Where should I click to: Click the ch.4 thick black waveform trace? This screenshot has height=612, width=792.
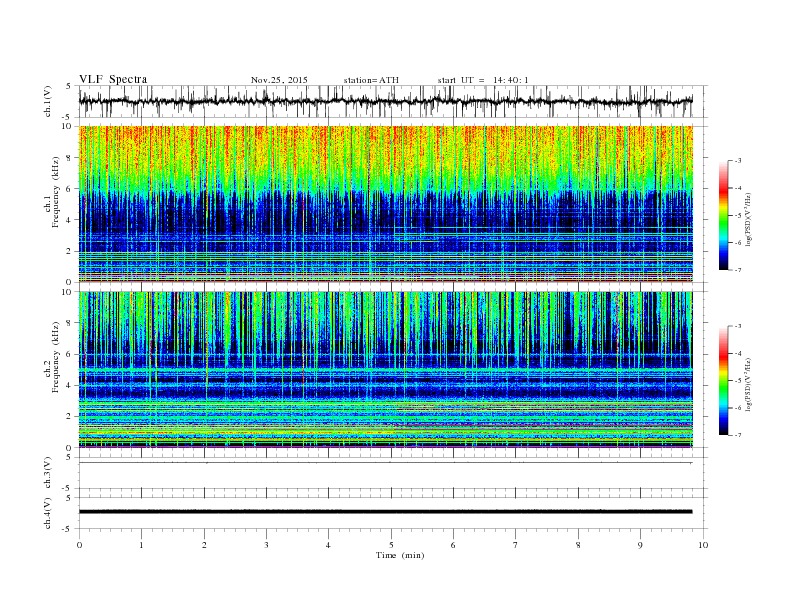click(385, 512)
